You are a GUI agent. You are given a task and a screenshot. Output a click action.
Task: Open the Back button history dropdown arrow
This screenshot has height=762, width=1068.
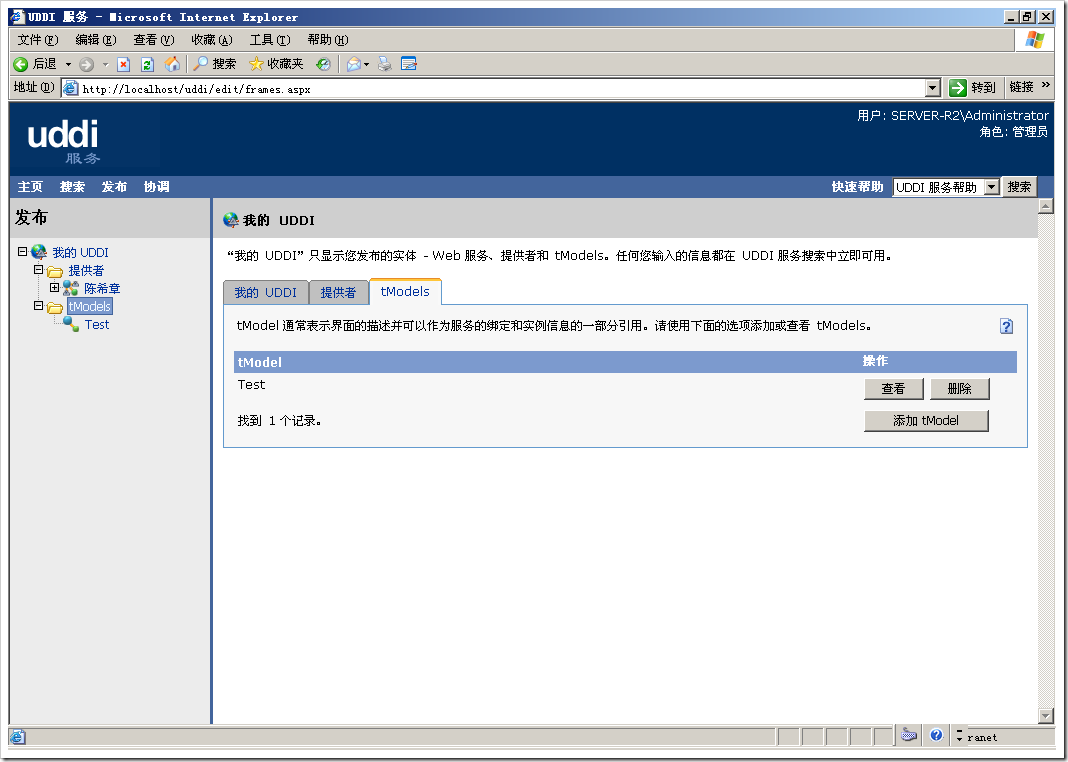coord(68,65)
